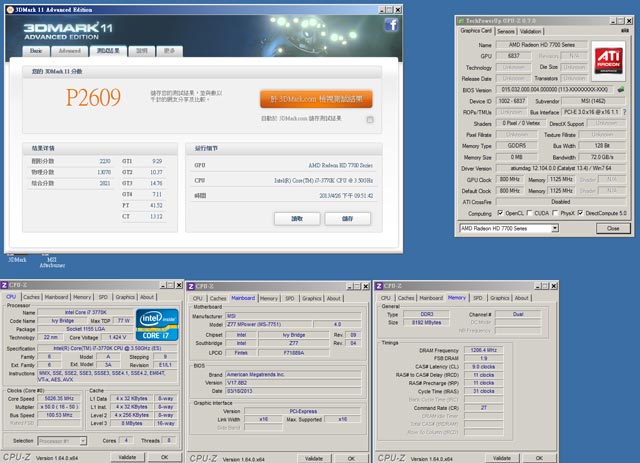Click the Close button in GPU-Z
This screenshot has height=463, width=640.
pos(613,228)
